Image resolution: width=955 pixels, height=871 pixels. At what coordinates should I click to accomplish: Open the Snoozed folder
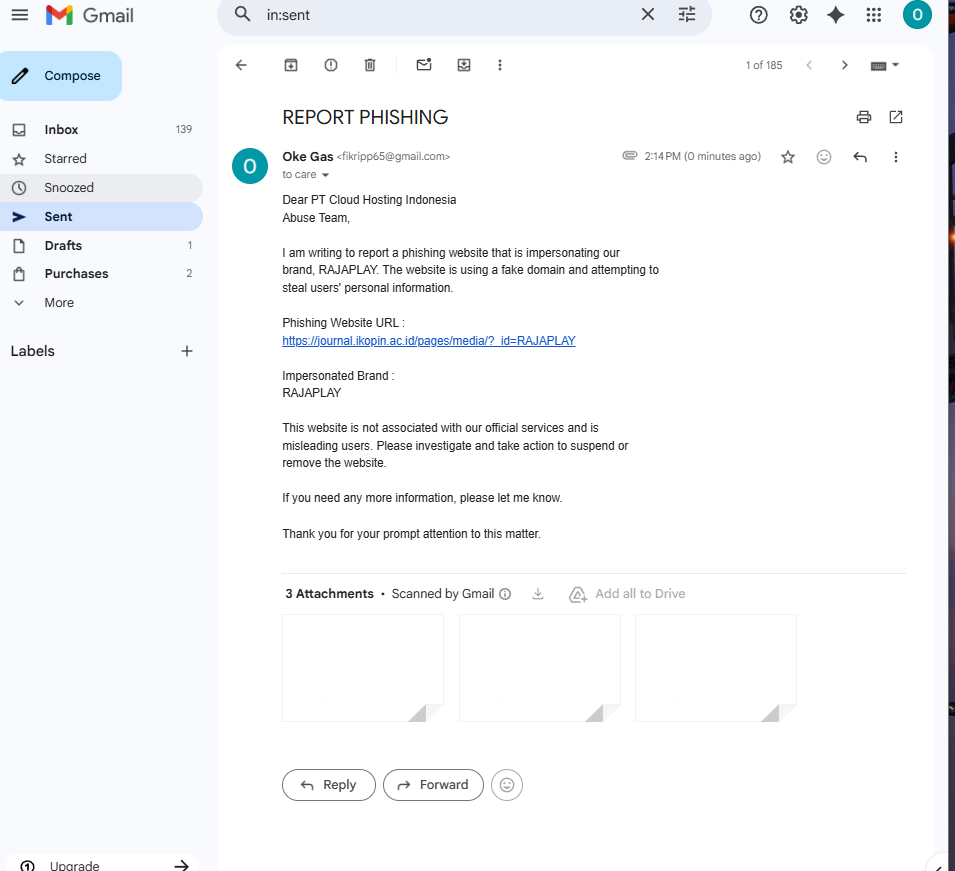(x=101, y=188)
